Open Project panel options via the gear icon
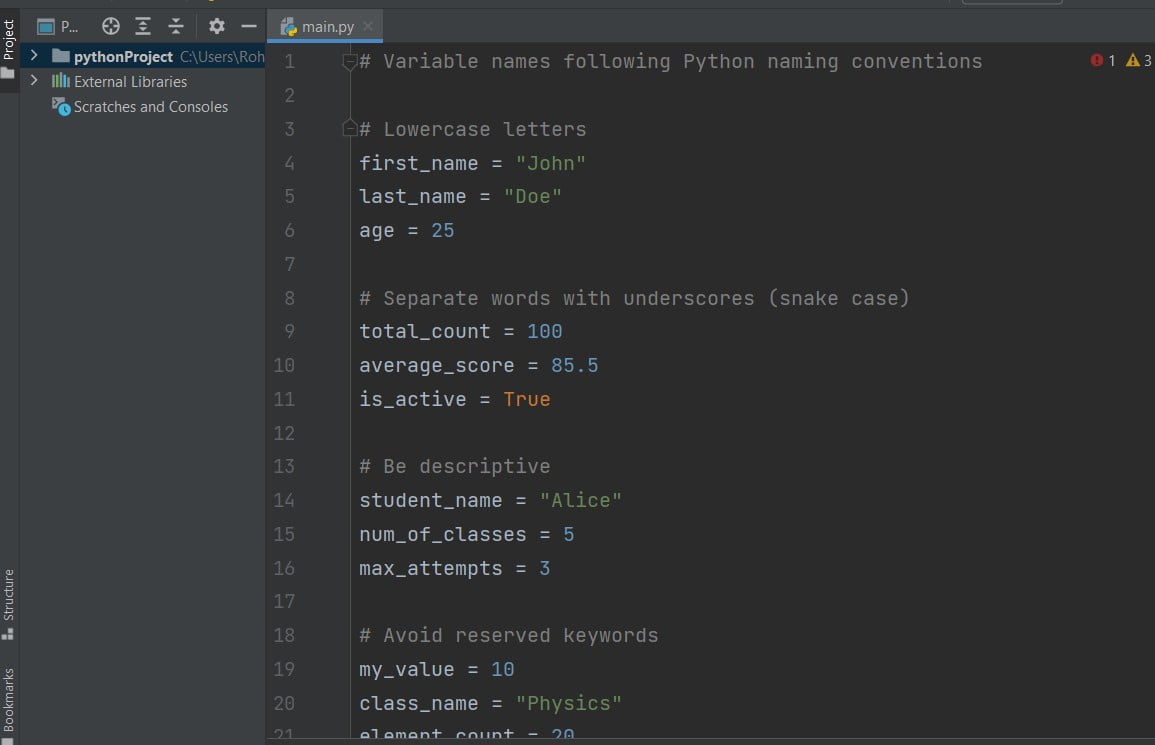 216,26
